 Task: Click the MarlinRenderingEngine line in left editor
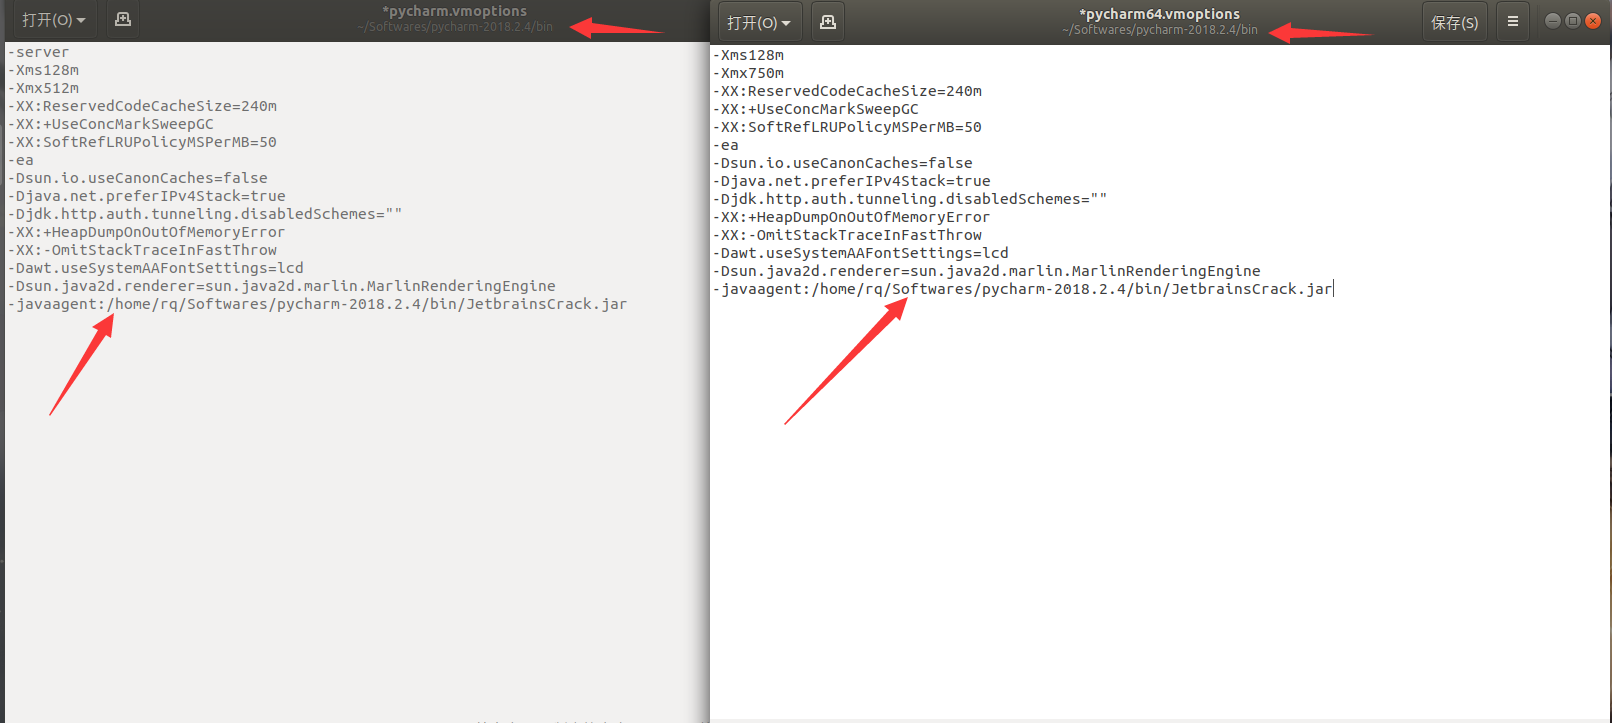(282, 286)
